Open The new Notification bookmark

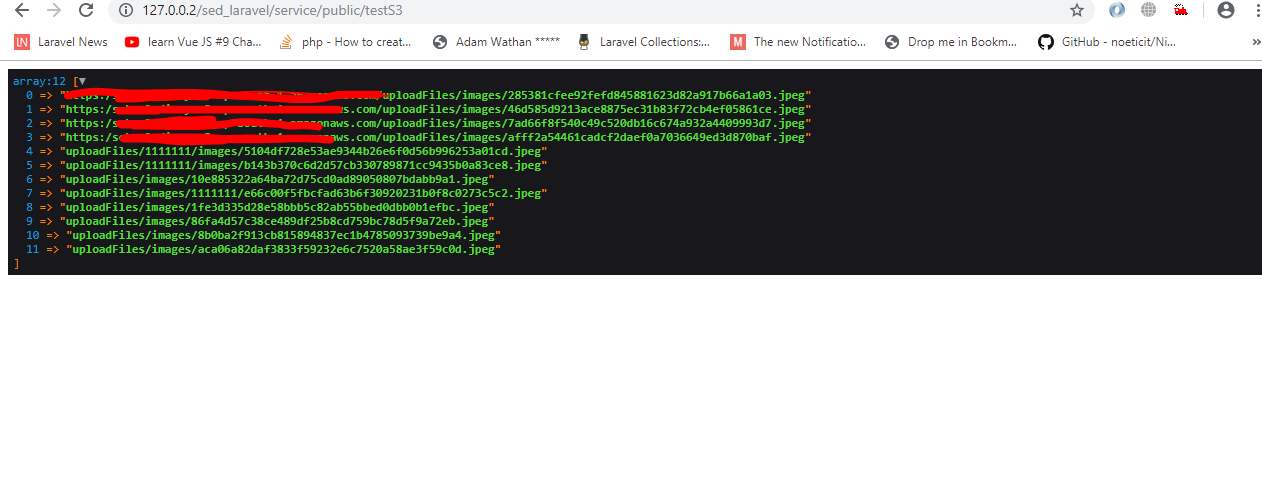[799, 42]
